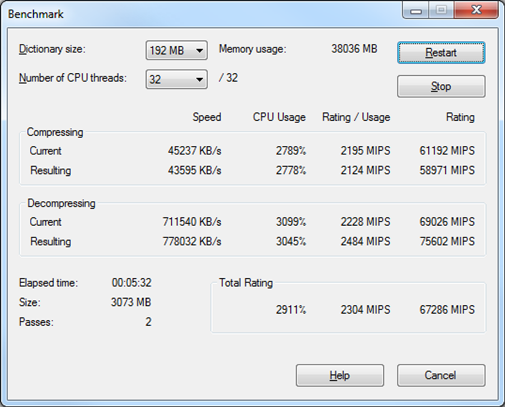Click the Passes count value
The height and width of the screenshot is (407, 505).
tap(148, 322)
